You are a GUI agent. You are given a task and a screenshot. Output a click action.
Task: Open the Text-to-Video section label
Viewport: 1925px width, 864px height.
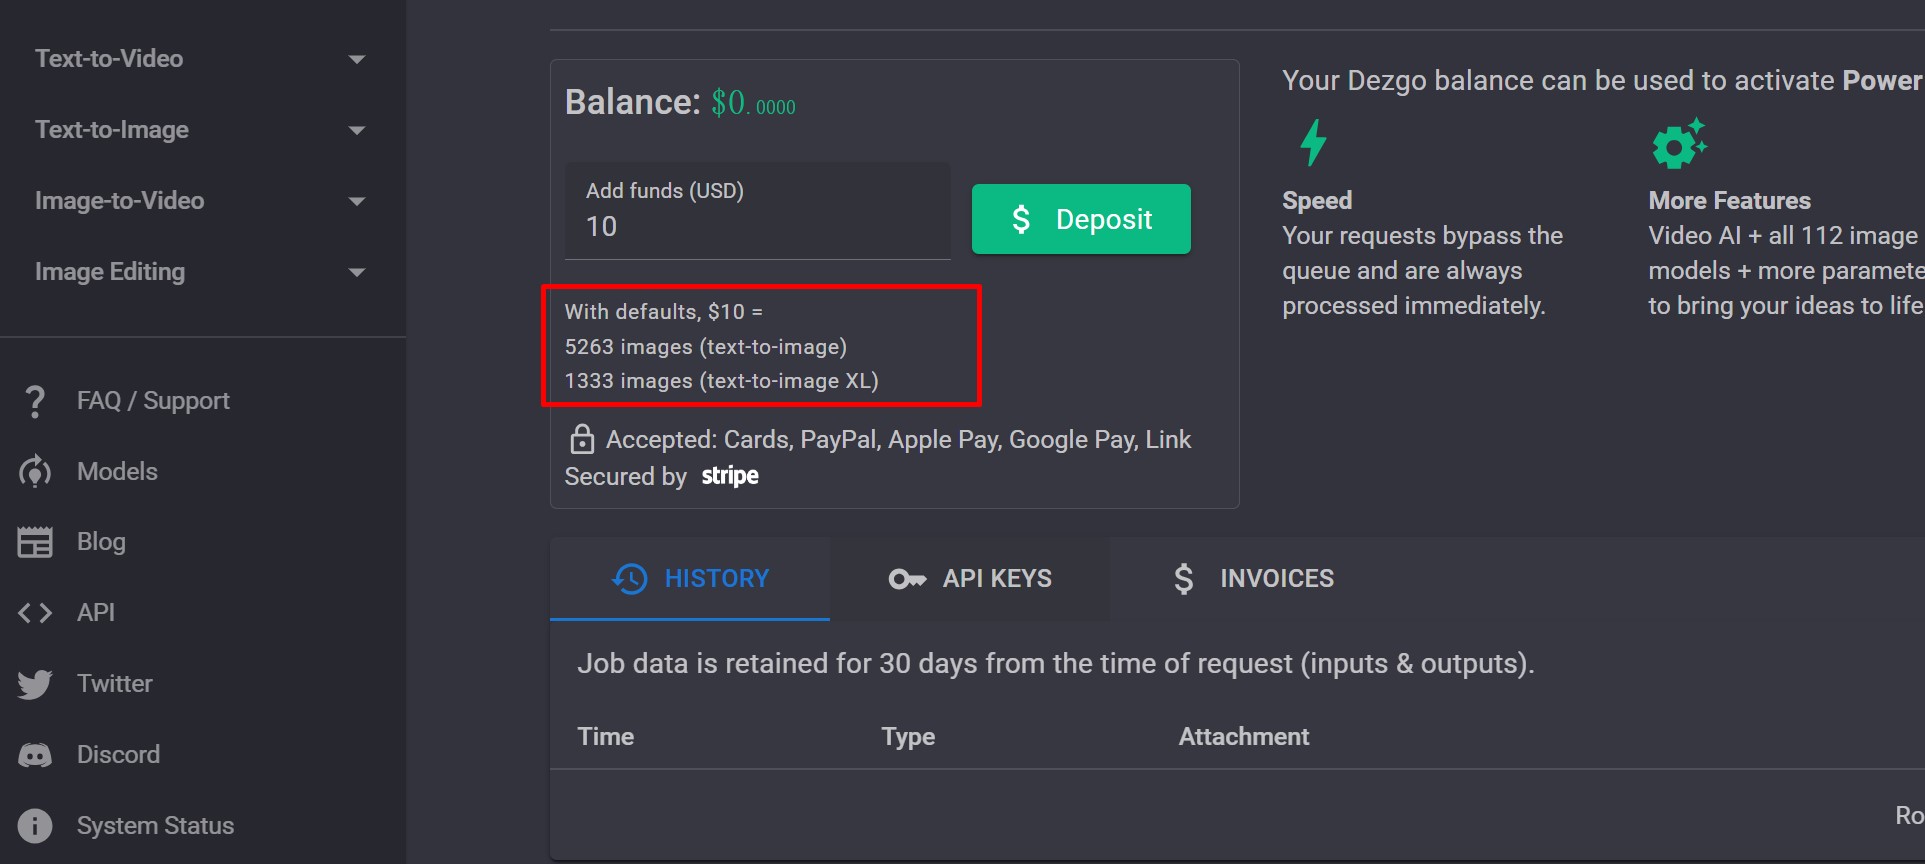(x=109, y=59)
